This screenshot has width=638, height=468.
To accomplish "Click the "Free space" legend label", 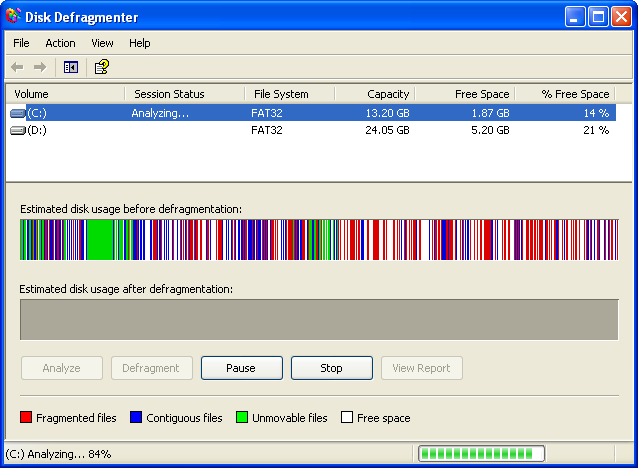I will (x=384, y=418).
